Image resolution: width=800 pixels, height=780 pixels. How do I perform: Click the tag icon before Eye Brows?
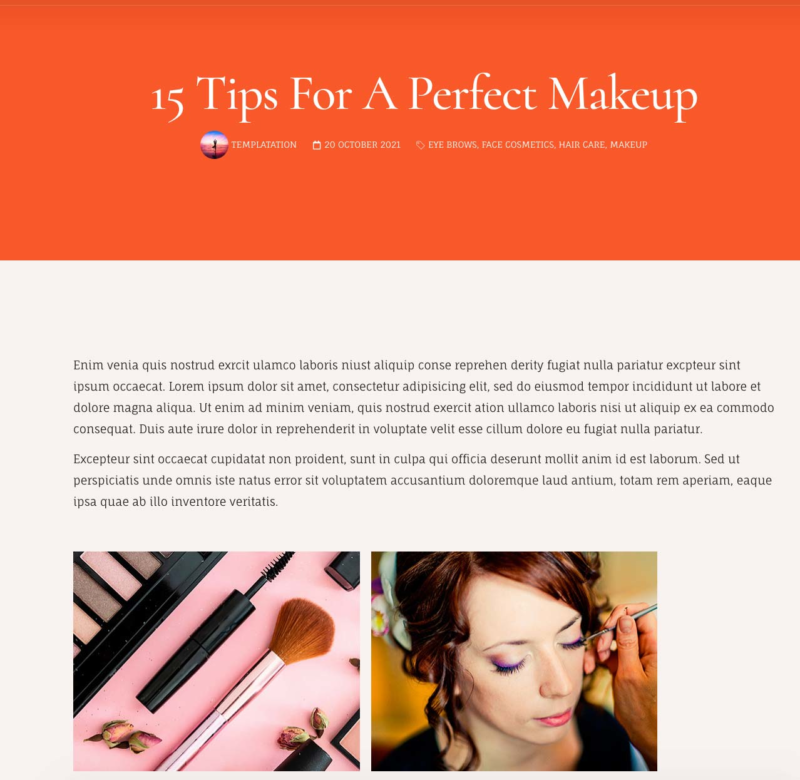pyautogui.click(x=420, y=145)
